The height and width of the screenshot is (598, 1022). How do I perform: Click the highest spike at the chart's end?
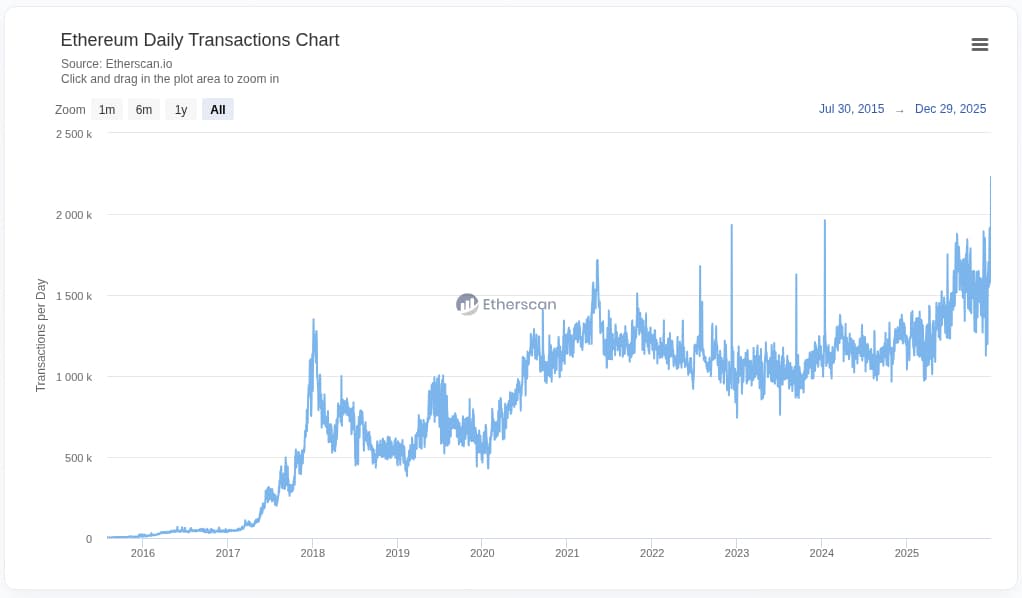990,178
